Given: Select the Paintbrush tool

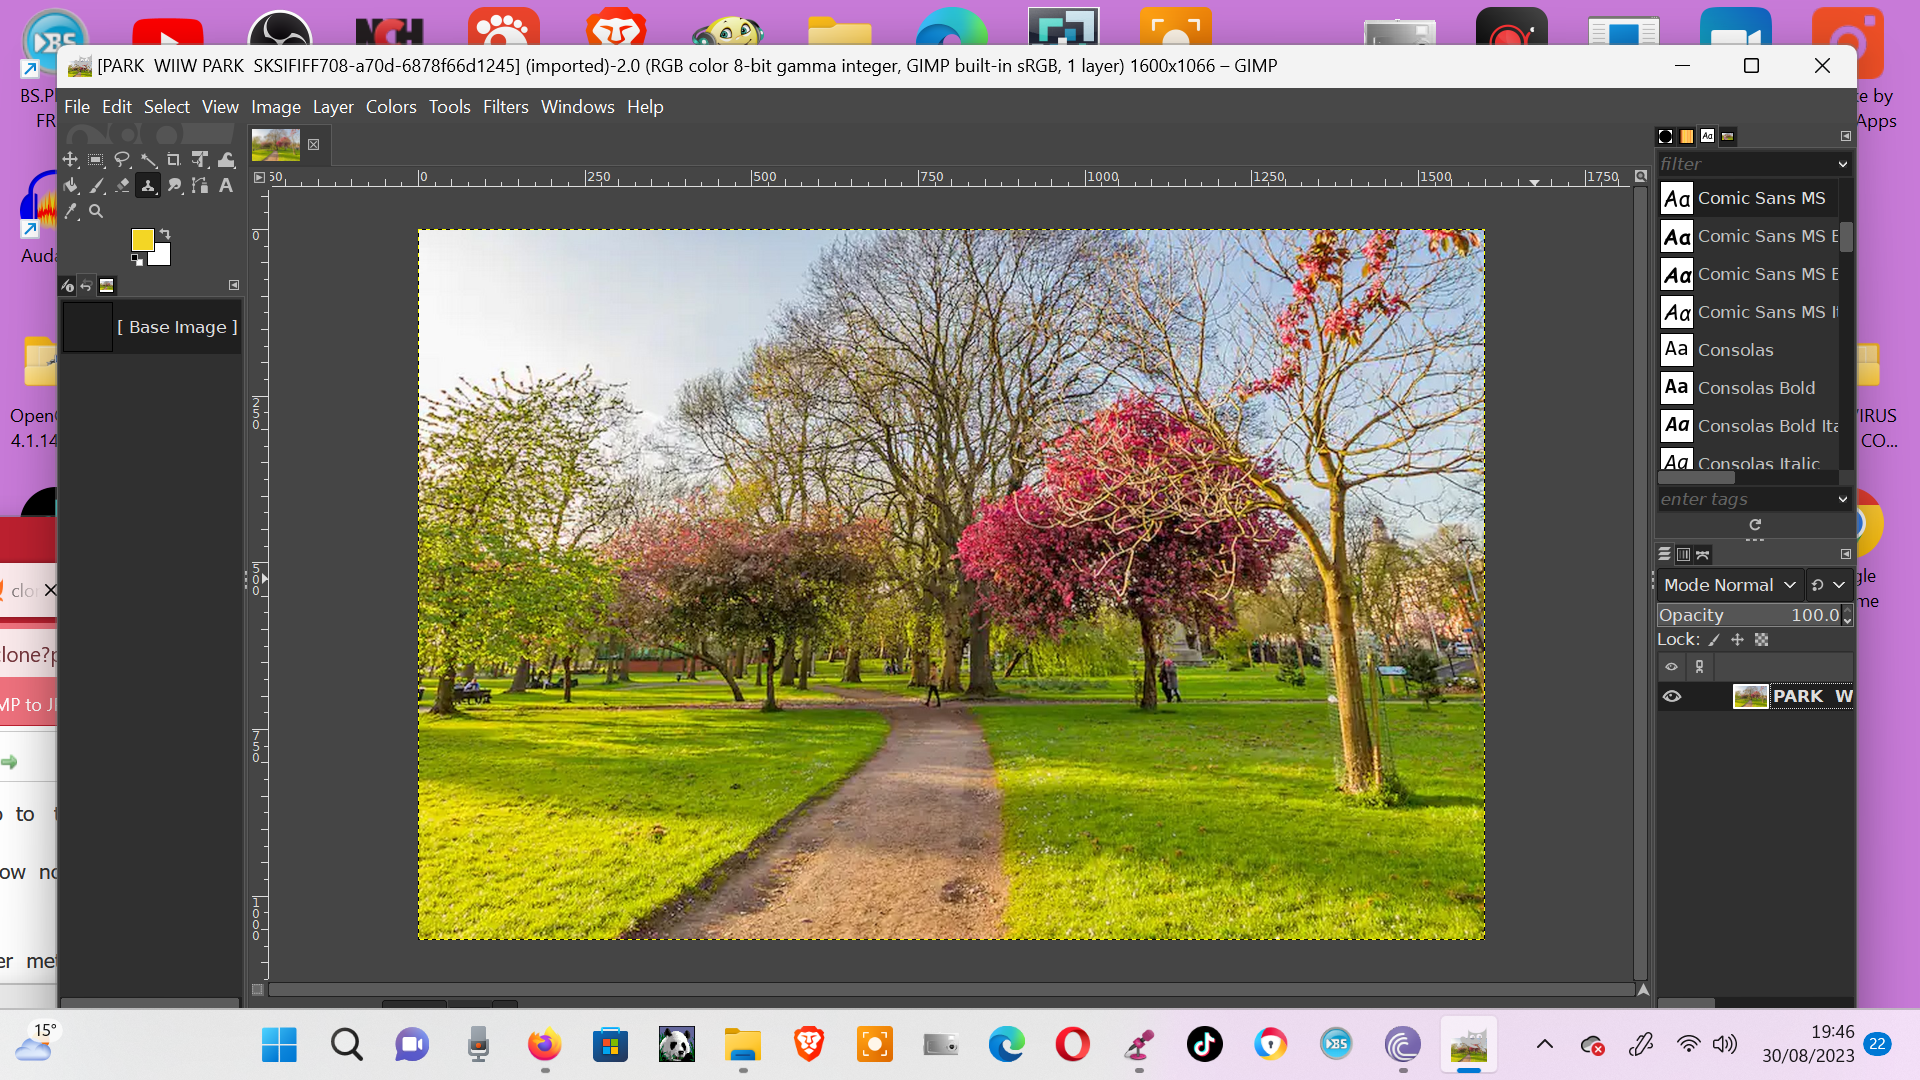Looking at the screenshot, I should click(96, 186).
